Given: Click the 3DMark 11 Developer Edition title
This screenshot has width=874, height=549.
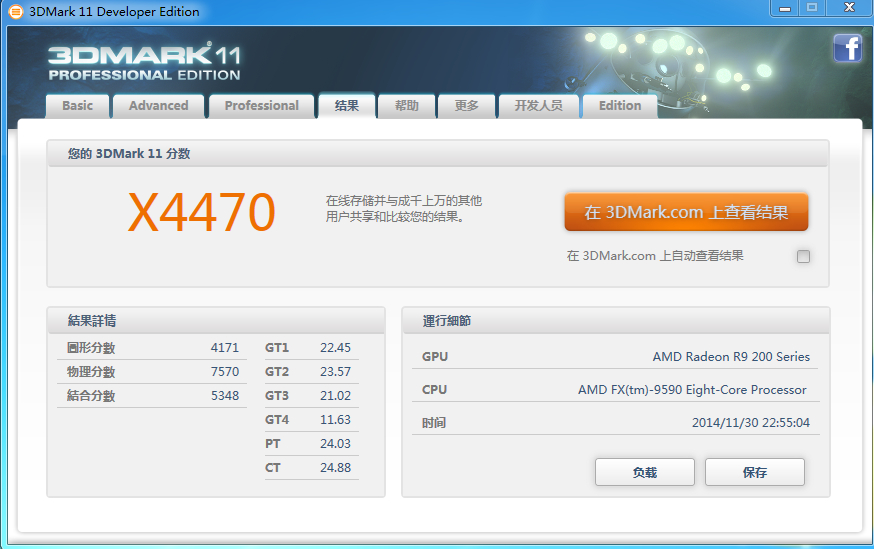Looking at the screenshot, I should [114, 12].
